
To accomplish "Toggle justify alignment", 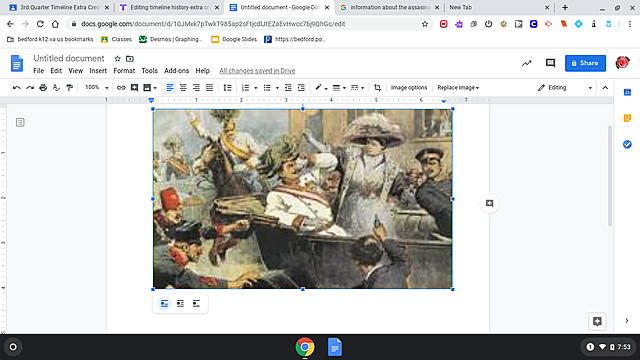I will (x=209, y=88).
